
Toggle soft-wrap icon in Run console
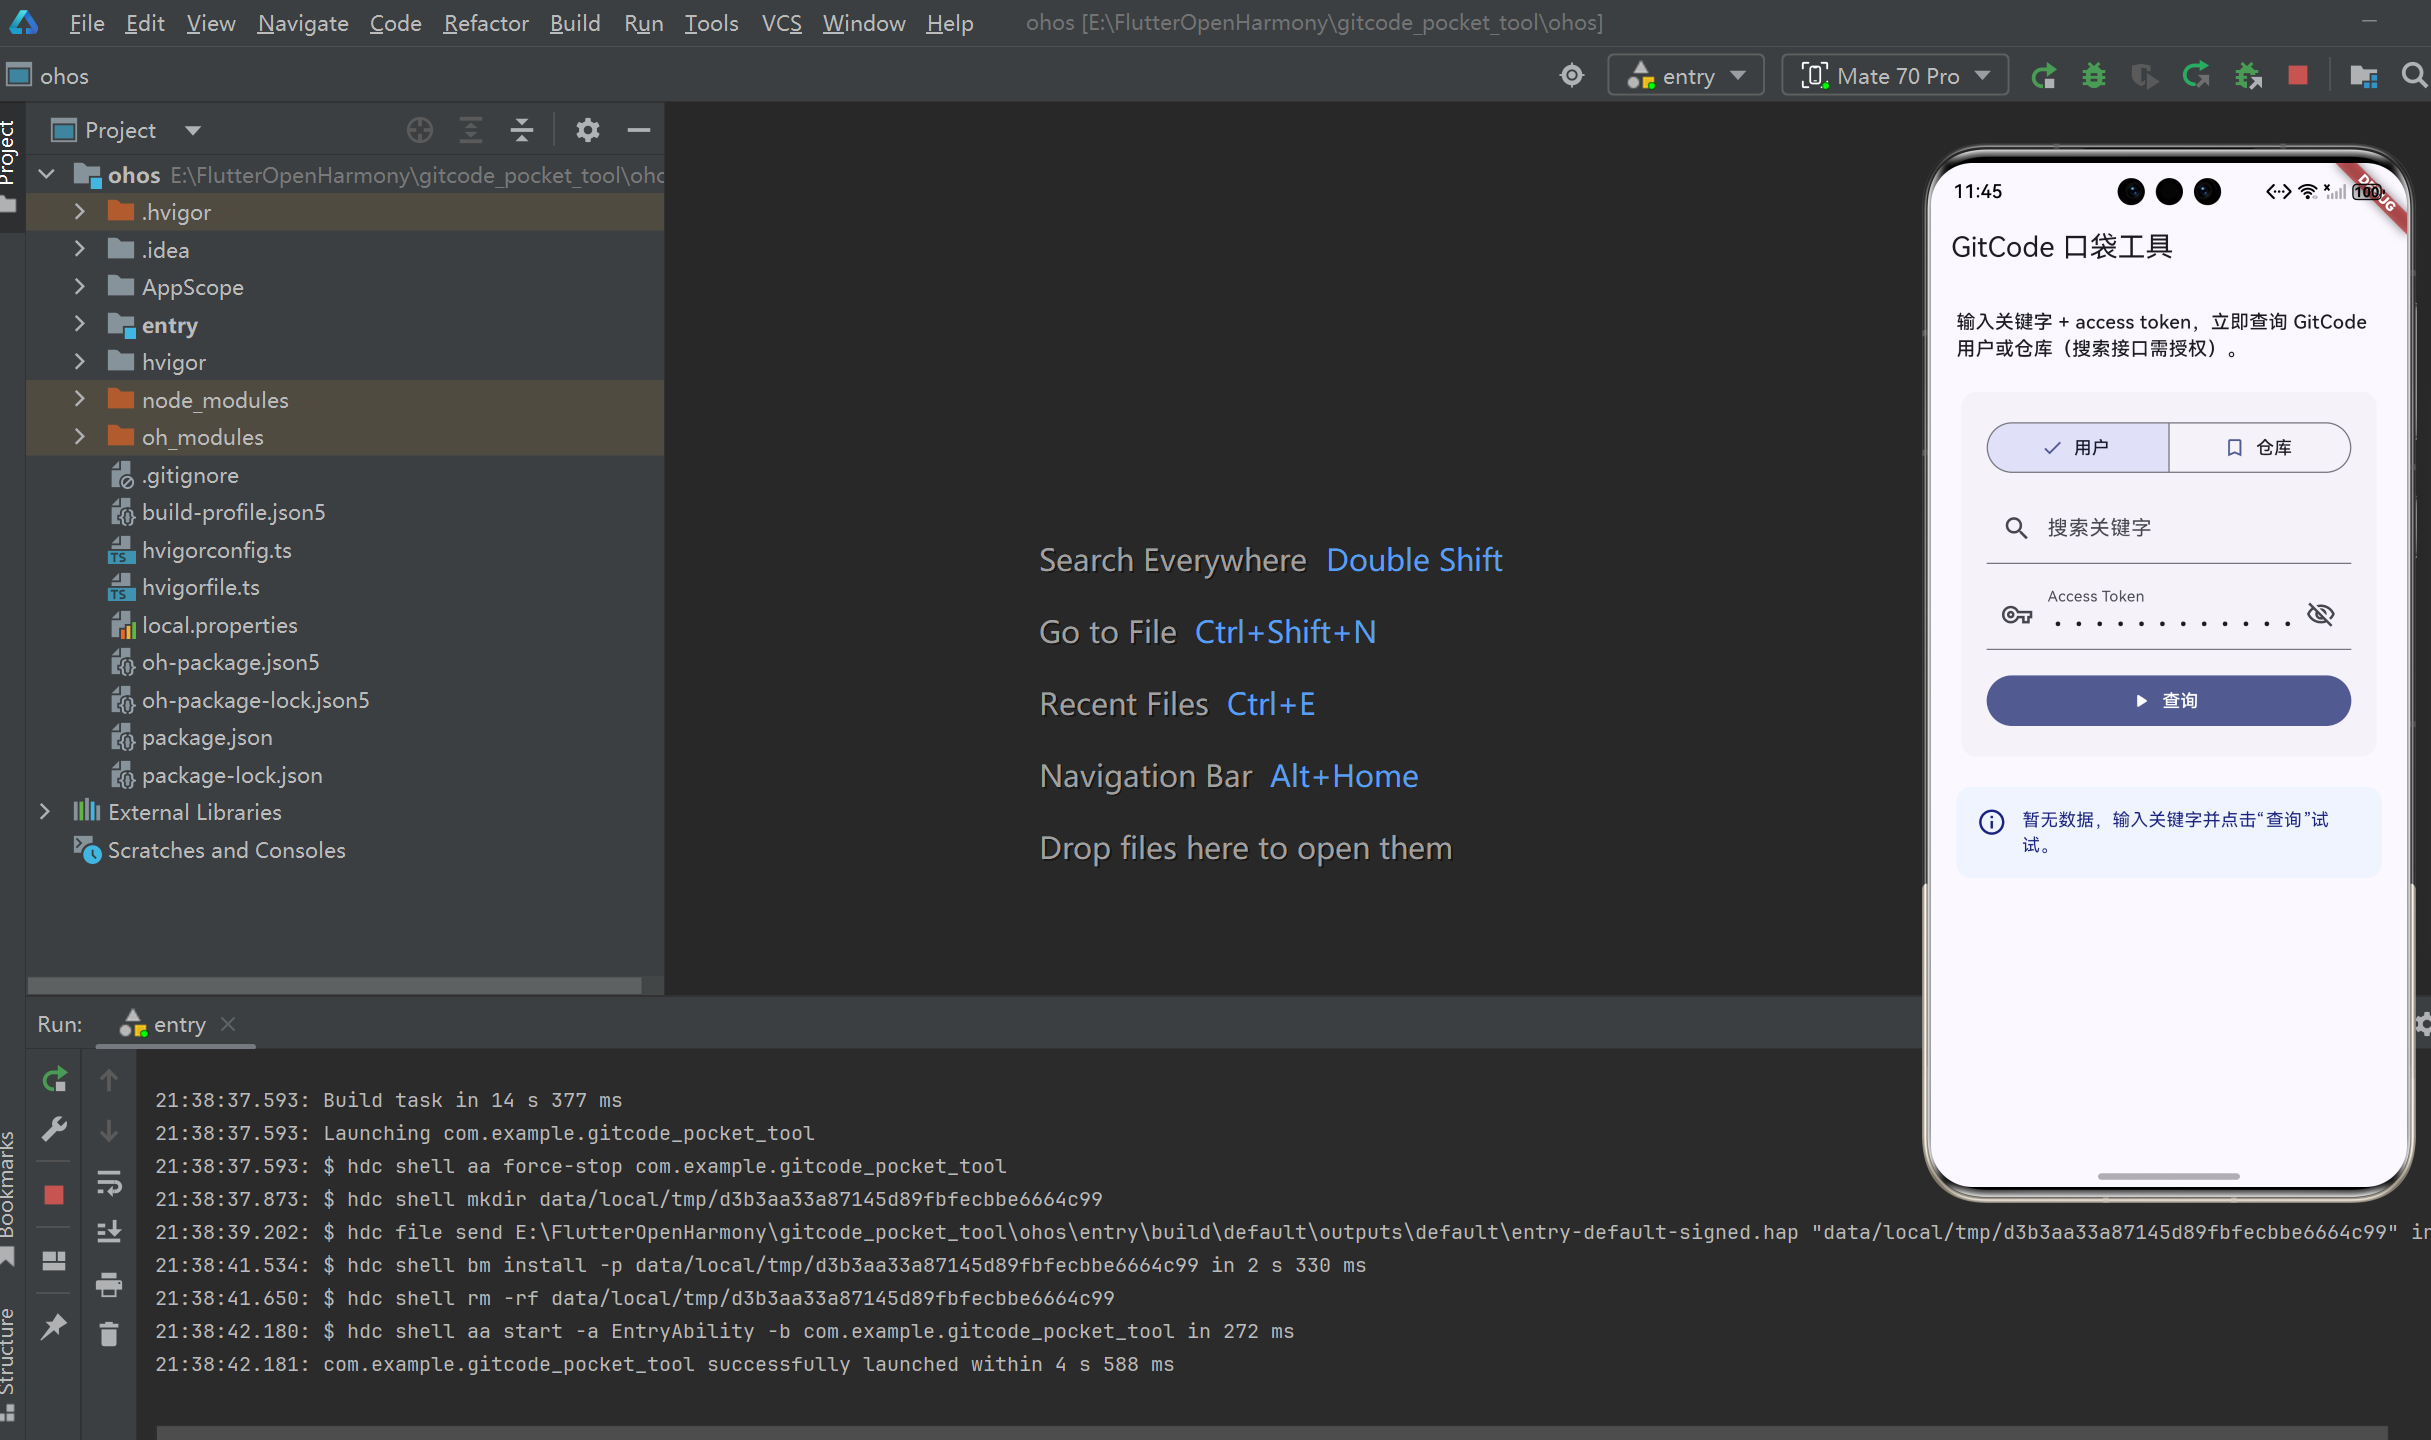[109, 1184]
